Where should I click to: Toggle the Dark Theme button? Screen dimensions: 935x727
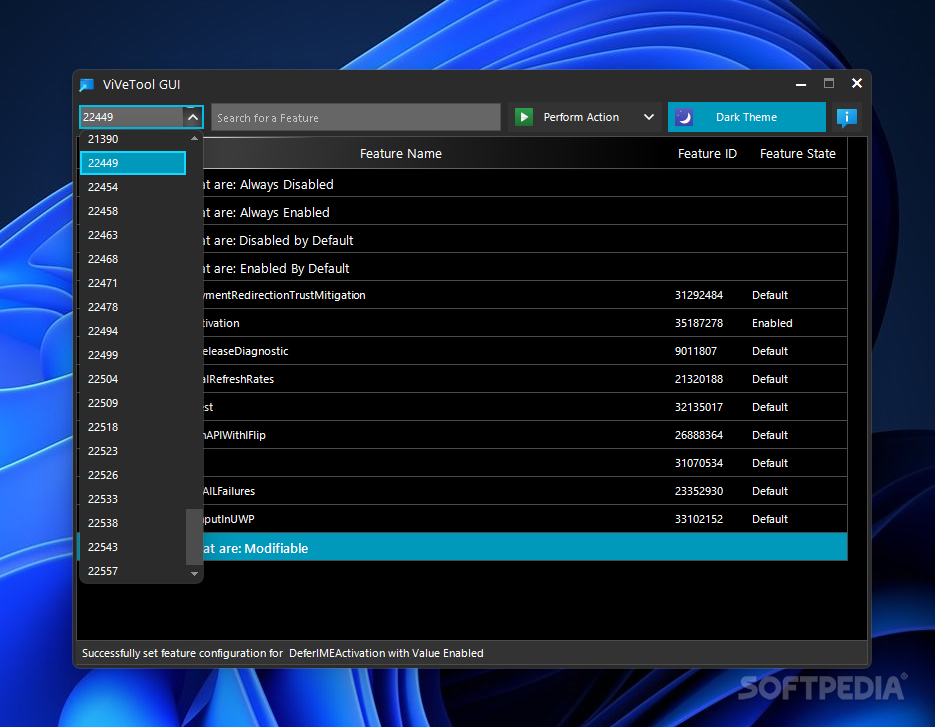[747, 117]
